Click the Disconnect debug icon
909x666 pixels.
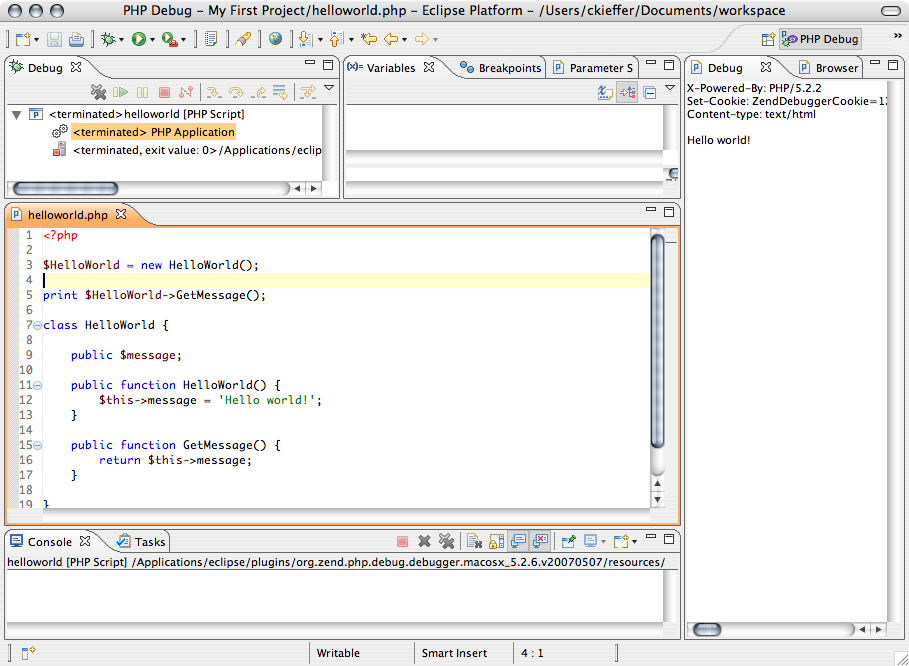[x=186, y=92]
